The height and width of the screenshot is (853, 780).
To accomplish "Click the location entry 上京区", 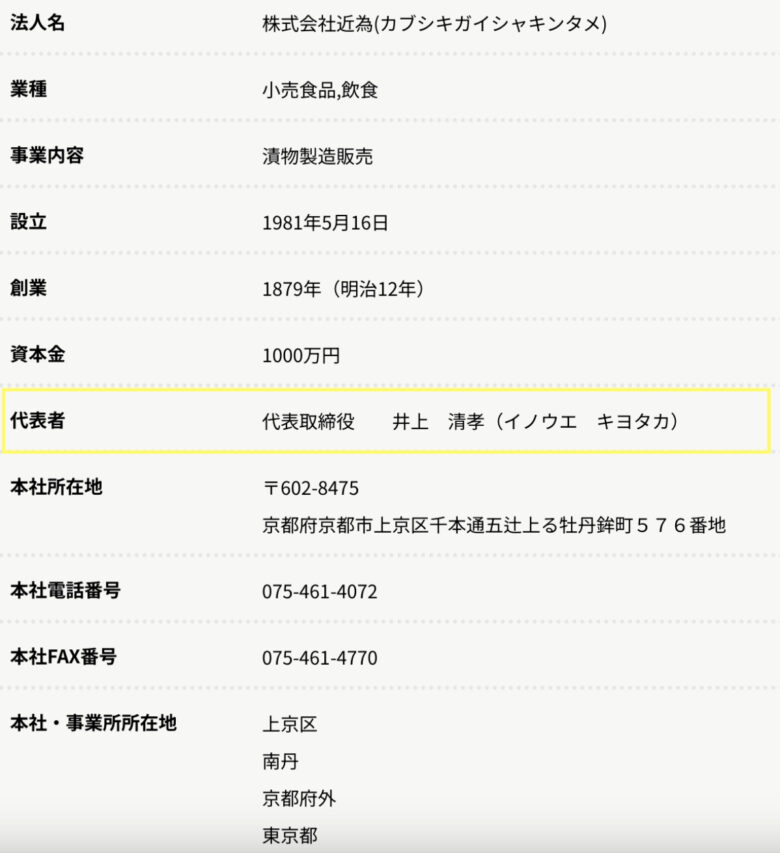I will pos(289,725).
